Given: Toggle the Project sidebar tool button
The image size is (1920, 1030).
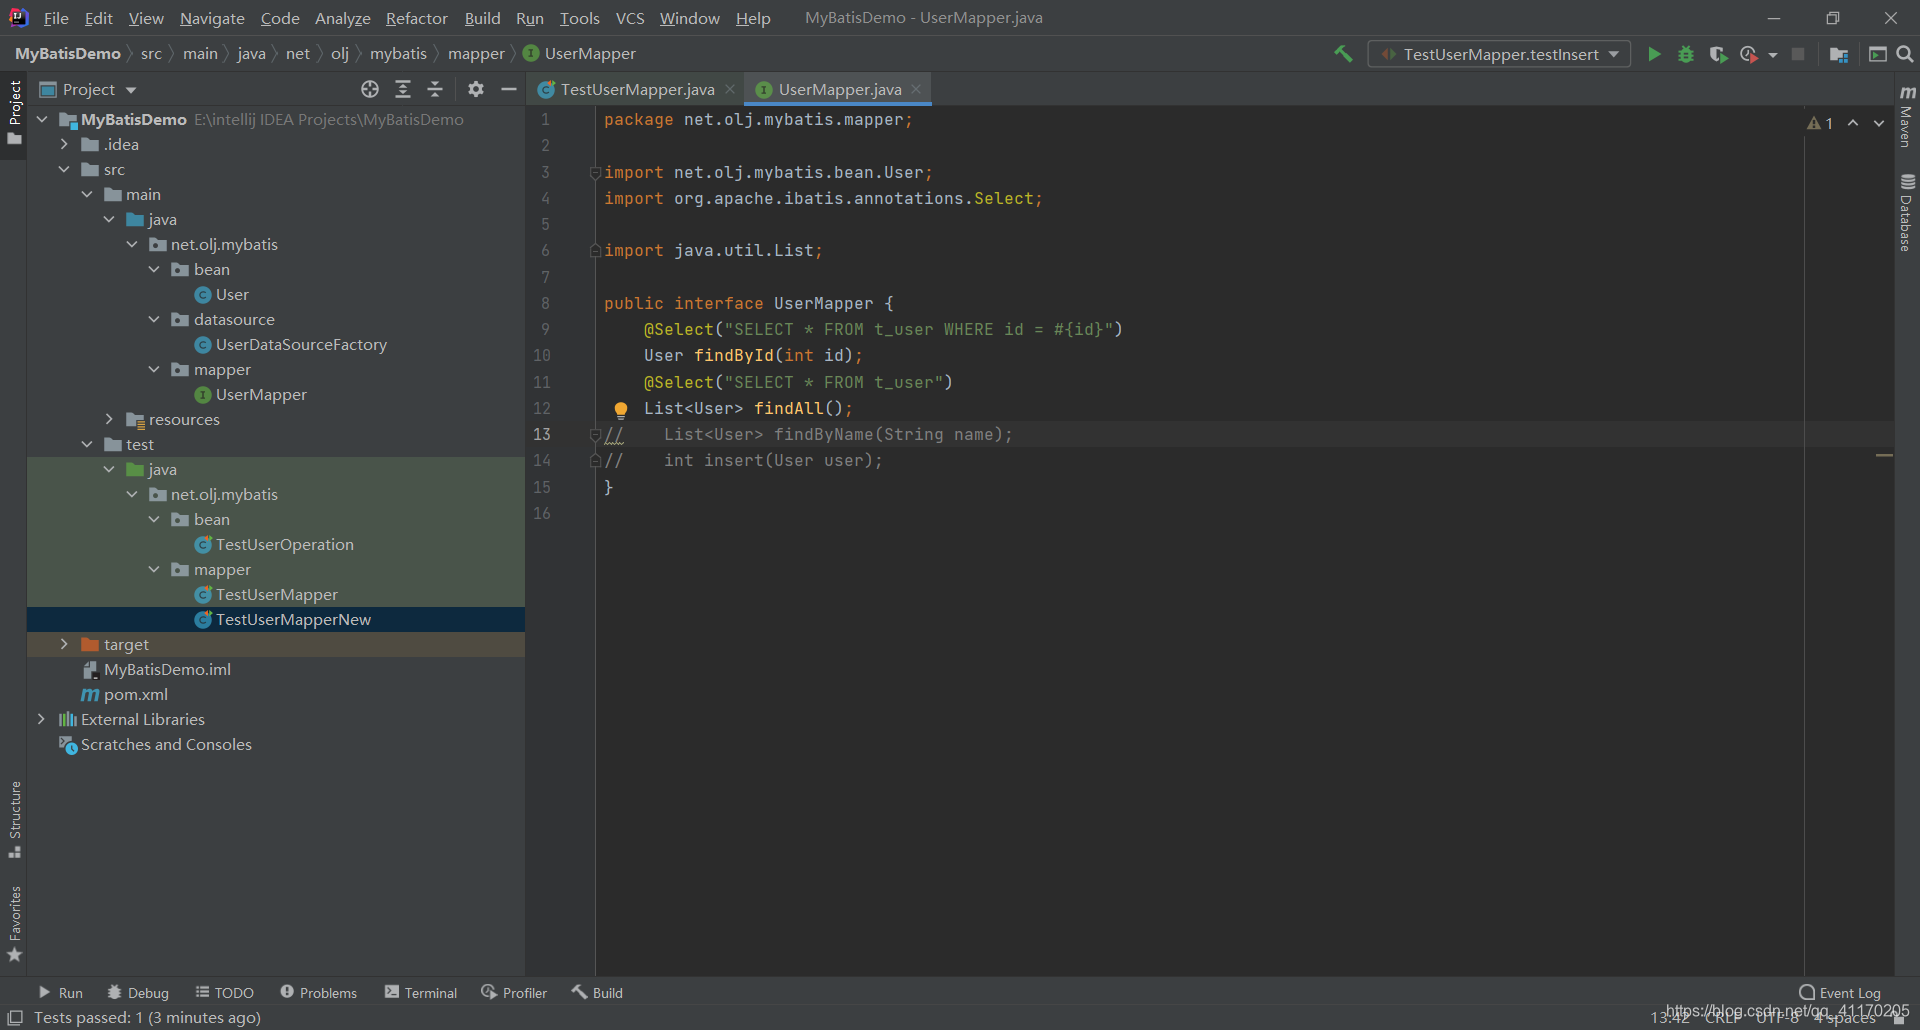Looking at the screenshot, I should click(x=14, y=112).
